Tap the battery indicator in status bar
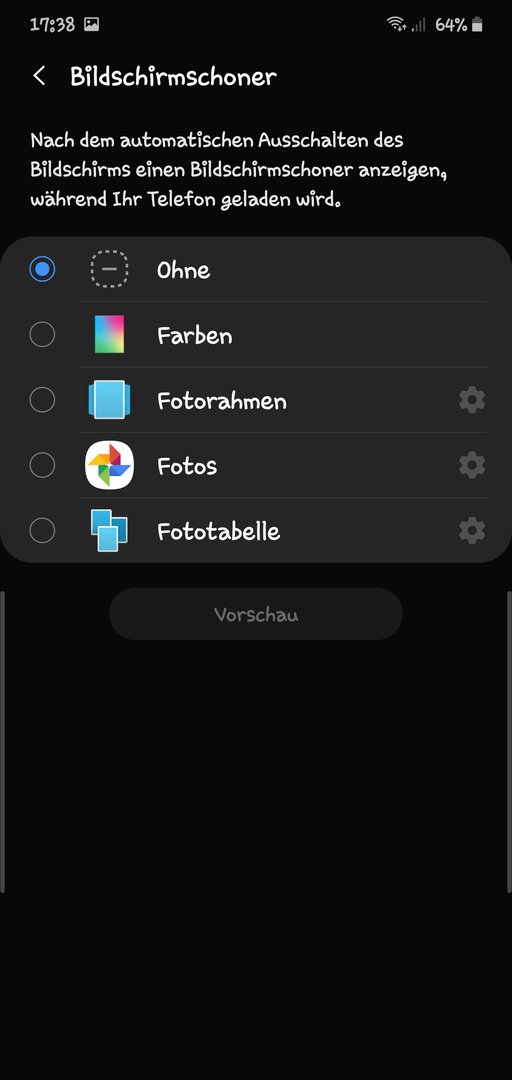This screenshot has height=1080, width=512. [x=478, y=25]
